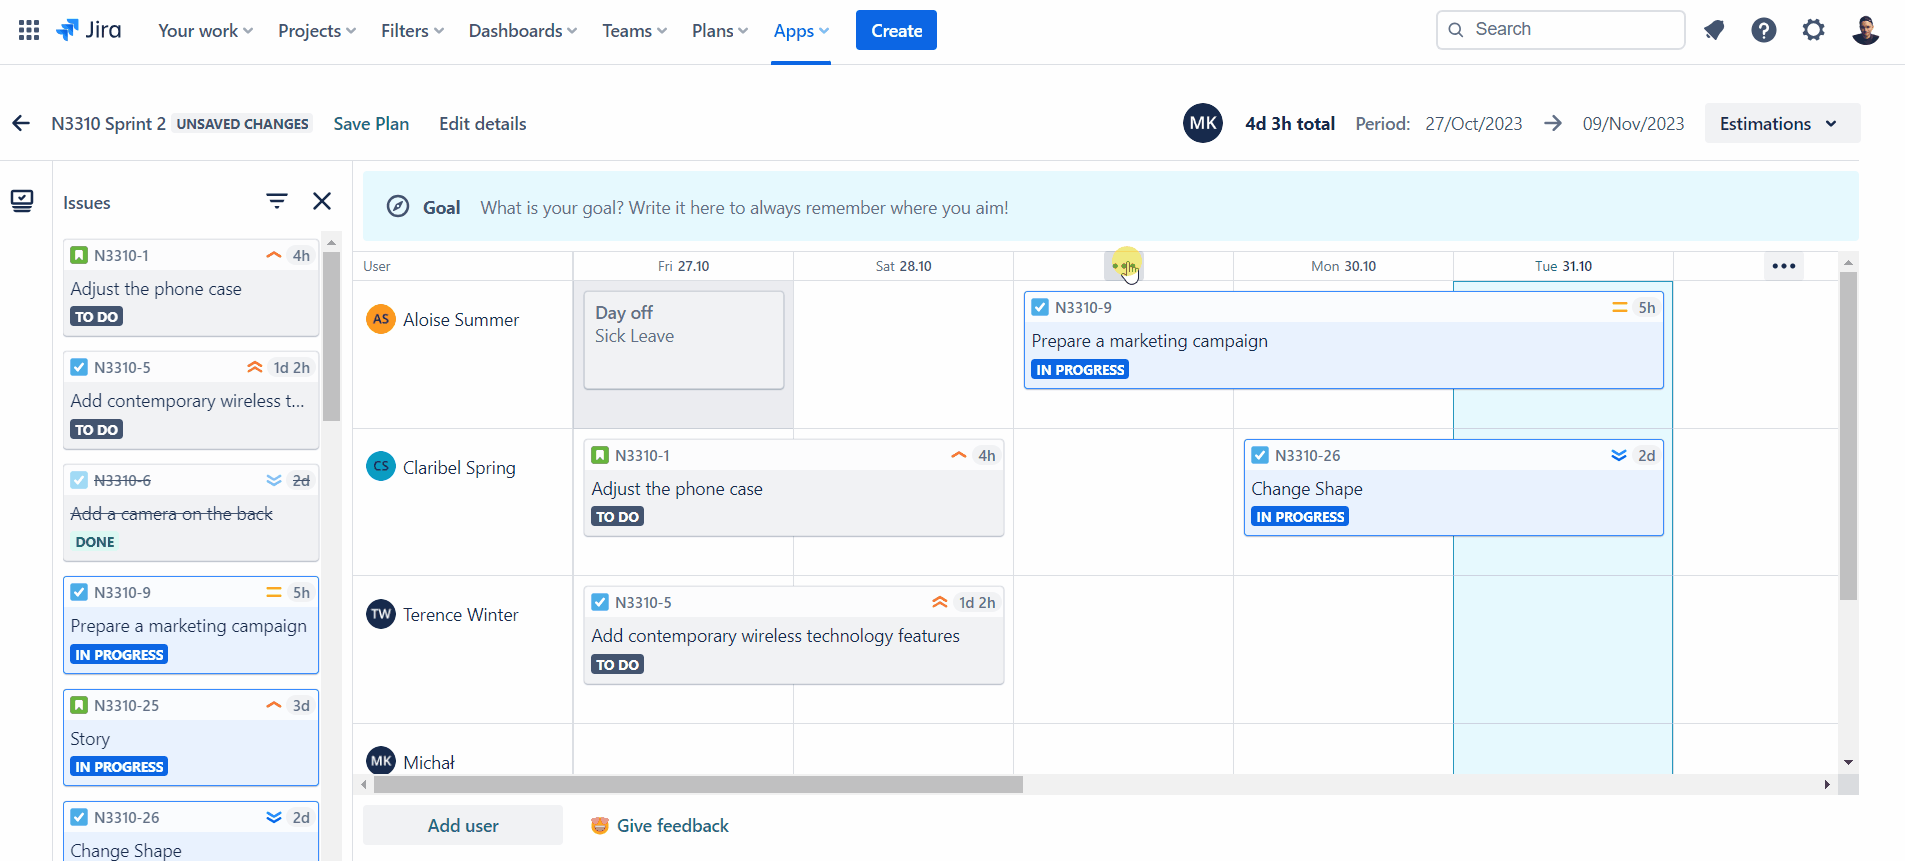Click the period start date 27/Oct/2023
The height and width of the screenshot is (861, 1905).
(1473, 123)
